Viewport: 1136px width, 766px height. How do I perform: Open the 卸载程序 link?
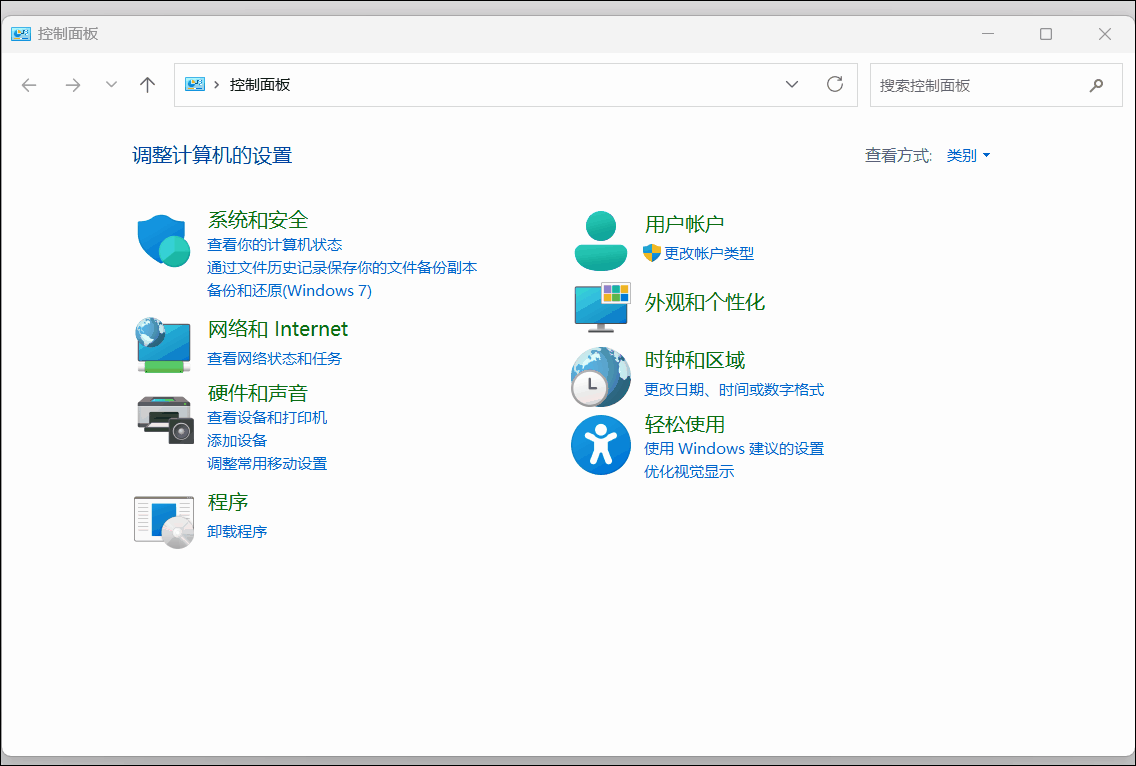[237, 531]
